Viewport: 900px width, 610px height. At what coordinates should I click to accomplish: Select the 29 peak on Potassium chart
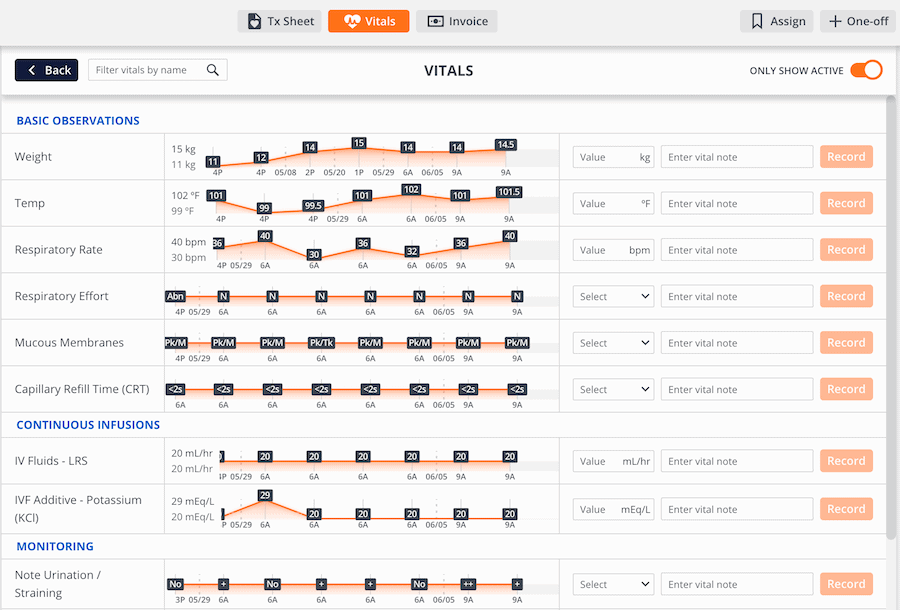265,495
